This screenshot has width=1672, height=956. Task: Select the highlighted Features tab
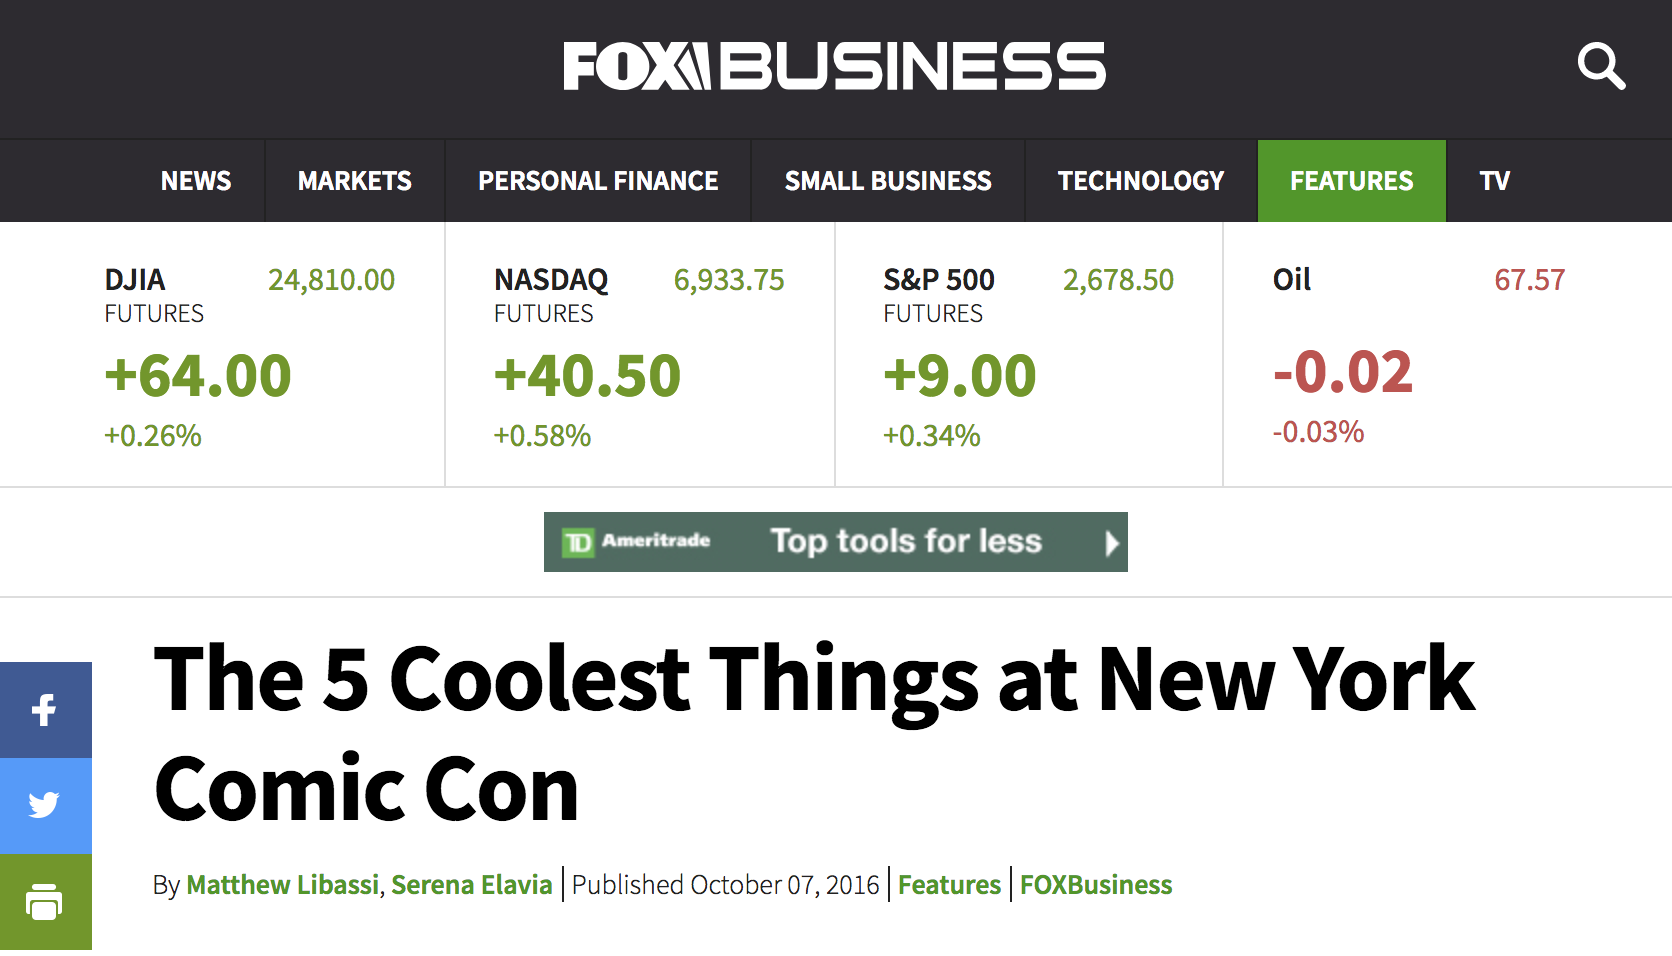(1351, 181)
